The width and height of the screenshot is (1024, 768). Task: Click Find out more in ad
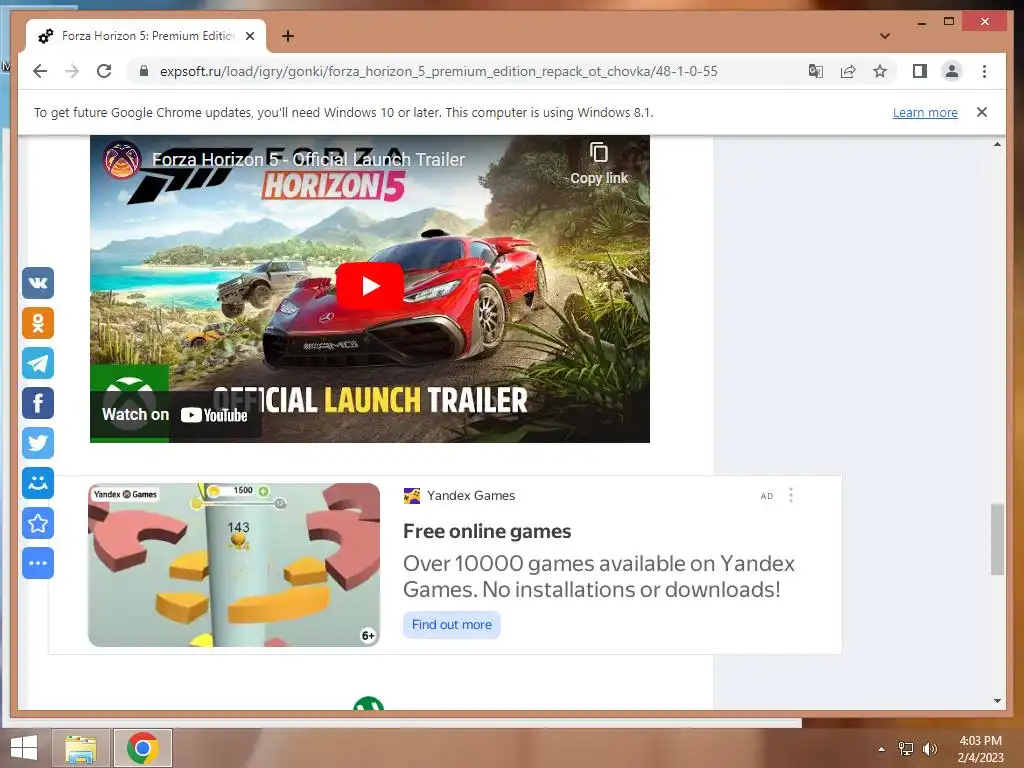coord(451,624)
